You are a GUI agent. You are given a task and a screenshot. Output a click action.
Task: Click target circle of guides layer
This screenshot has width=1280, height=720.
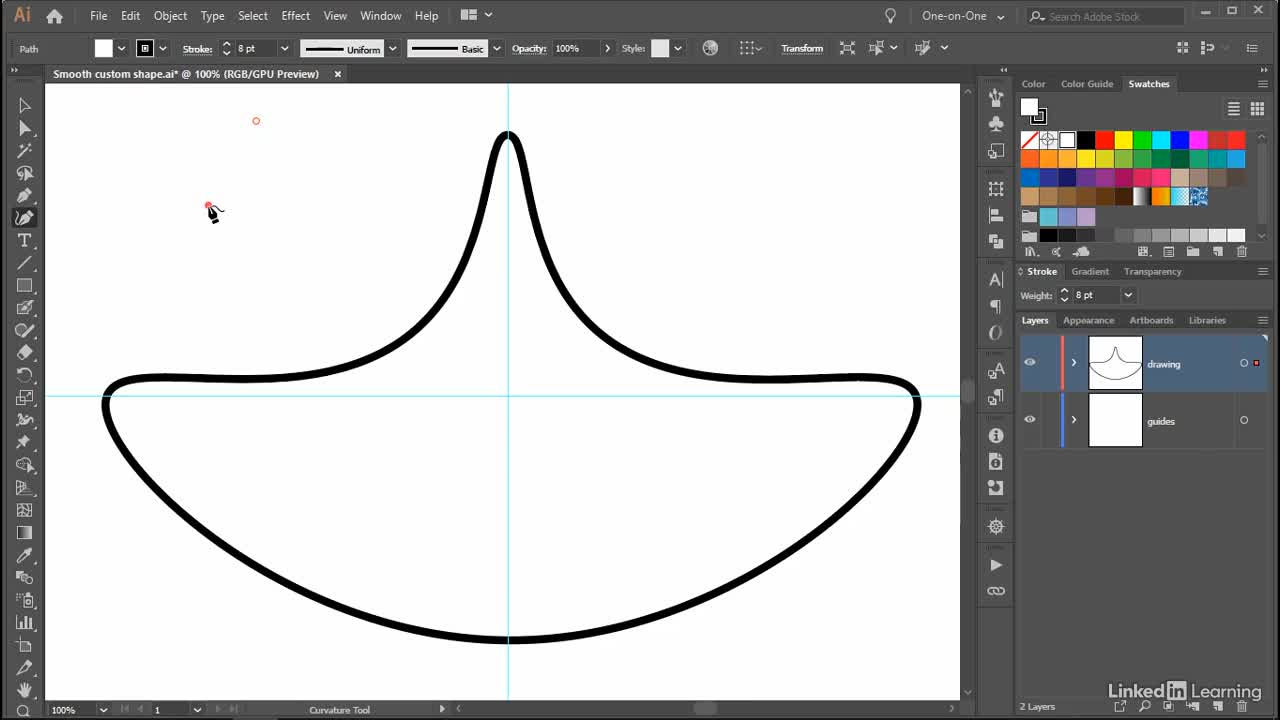(1244, 420)
